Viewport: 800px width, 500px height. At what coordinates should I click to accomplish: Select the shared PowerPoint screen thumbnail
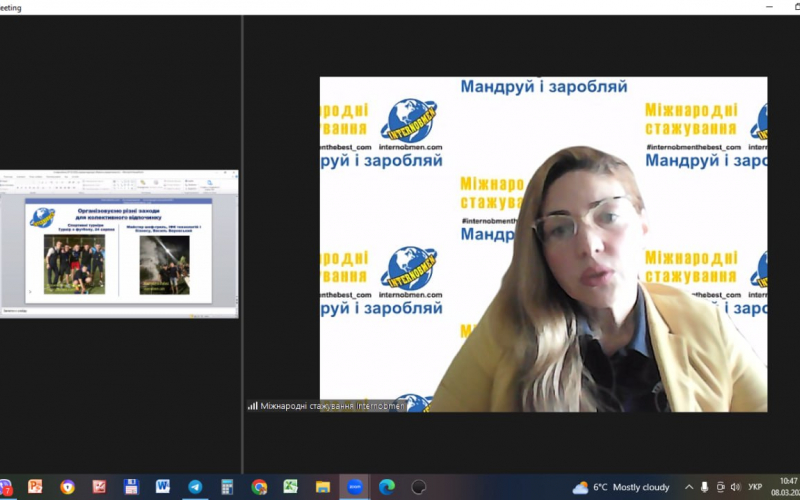click(x=119, y=244)
